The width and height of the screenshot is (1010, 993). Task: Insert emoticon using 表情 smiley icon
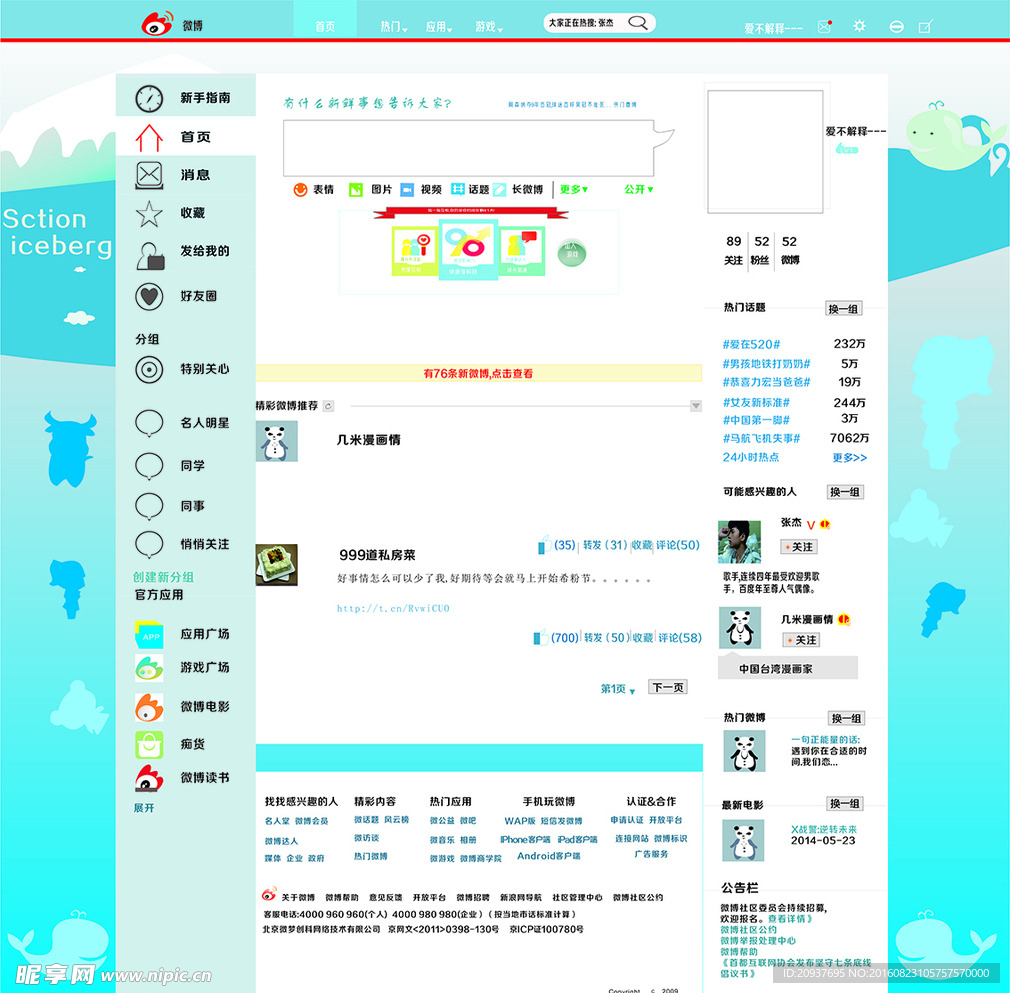(300, 189)
